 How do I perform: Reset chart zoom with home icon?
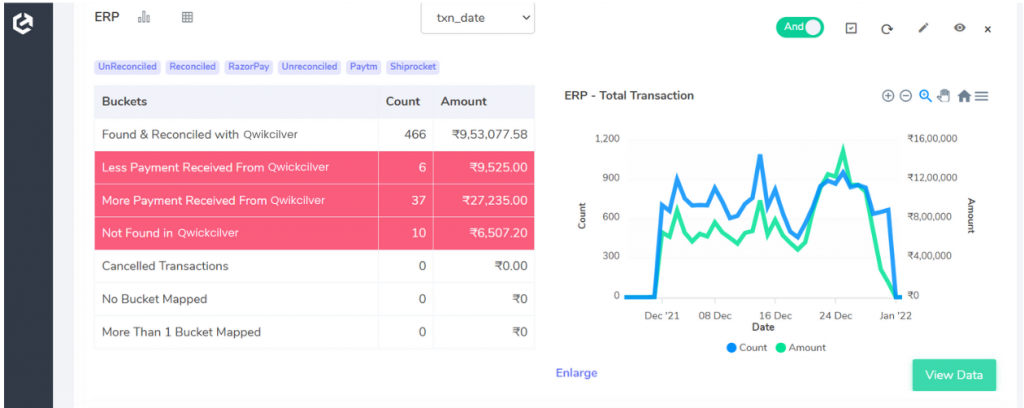pyautogui.click(x=964, y=96)
